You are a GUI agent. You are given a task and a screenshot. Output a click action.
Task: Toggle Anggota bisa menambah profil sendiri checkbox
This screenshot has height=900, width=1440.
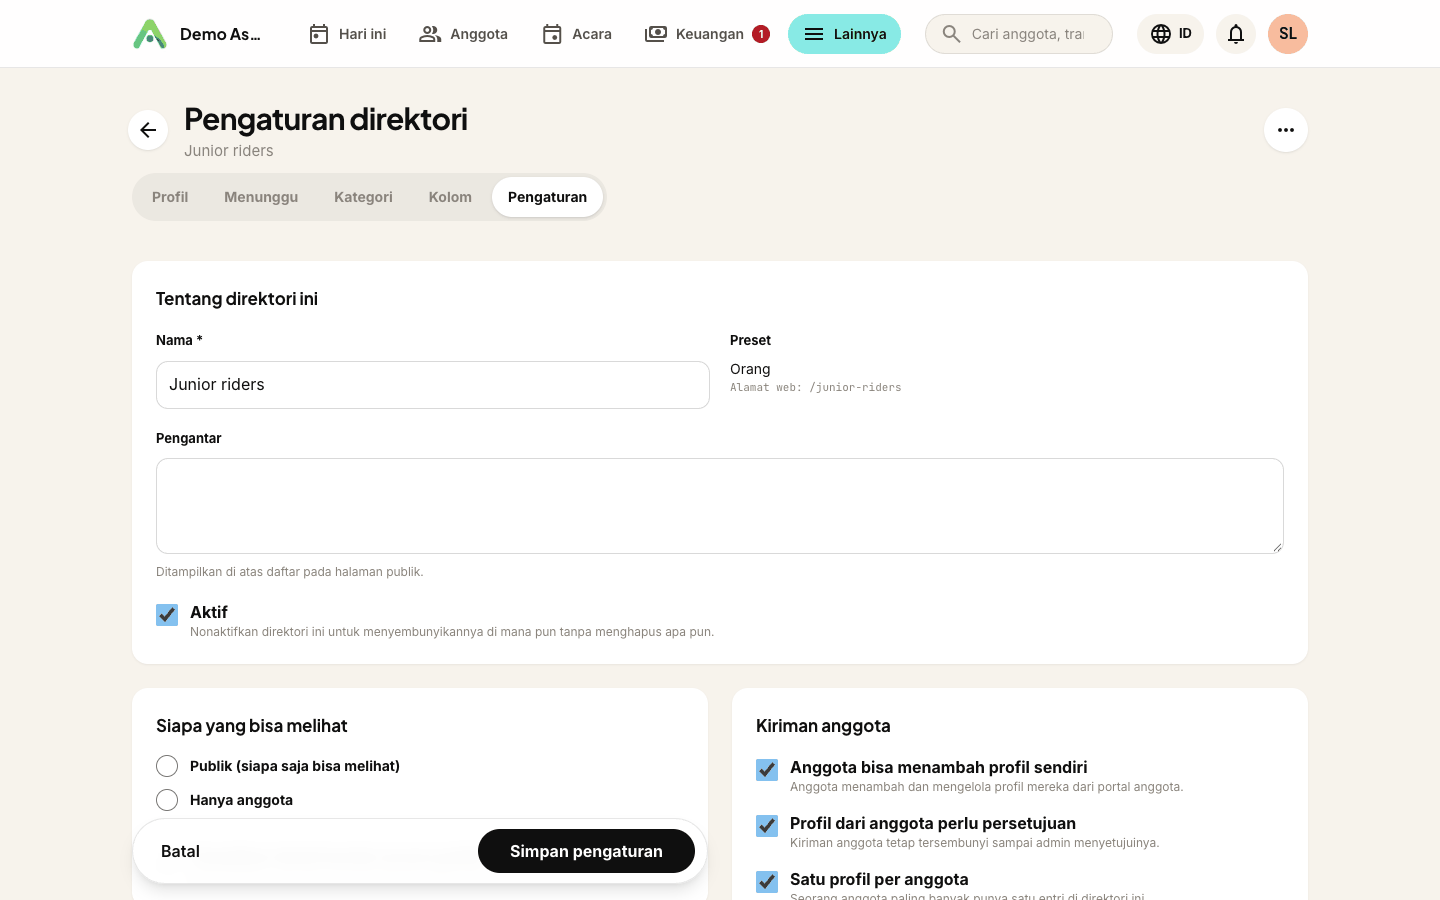767,769
